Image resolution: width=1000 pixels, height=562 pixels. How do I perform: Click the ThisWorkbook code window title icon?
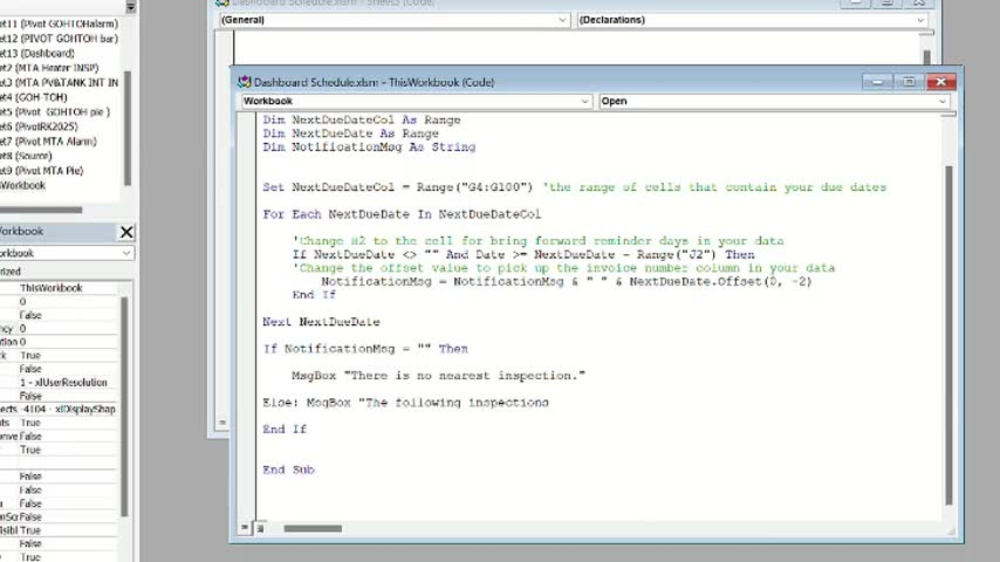pyautogui.click(x=244, y=82)
